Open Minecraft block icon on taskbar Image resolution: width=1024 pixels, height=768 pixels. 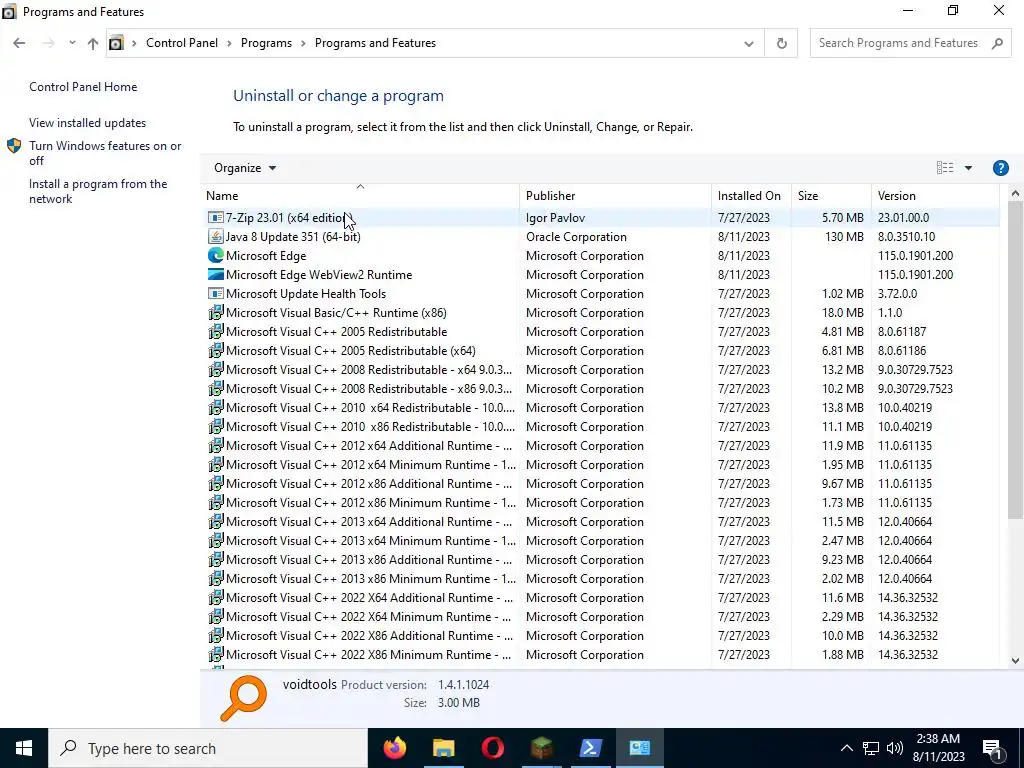541,748
